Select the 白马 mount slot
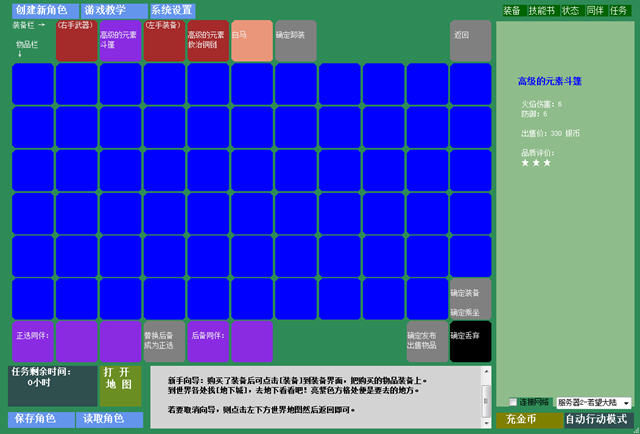 251,41
